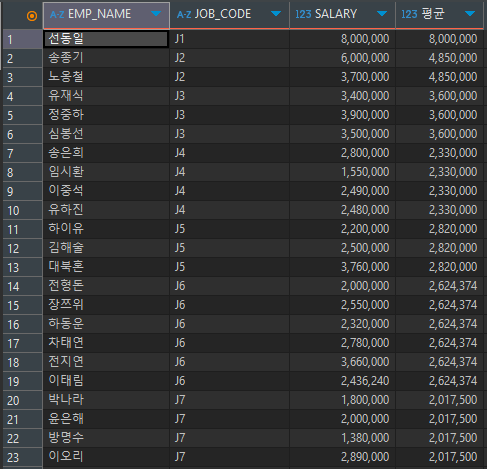Select the J5 job code for 김해술
Screen dimensions: 487x469
(230, 248)
